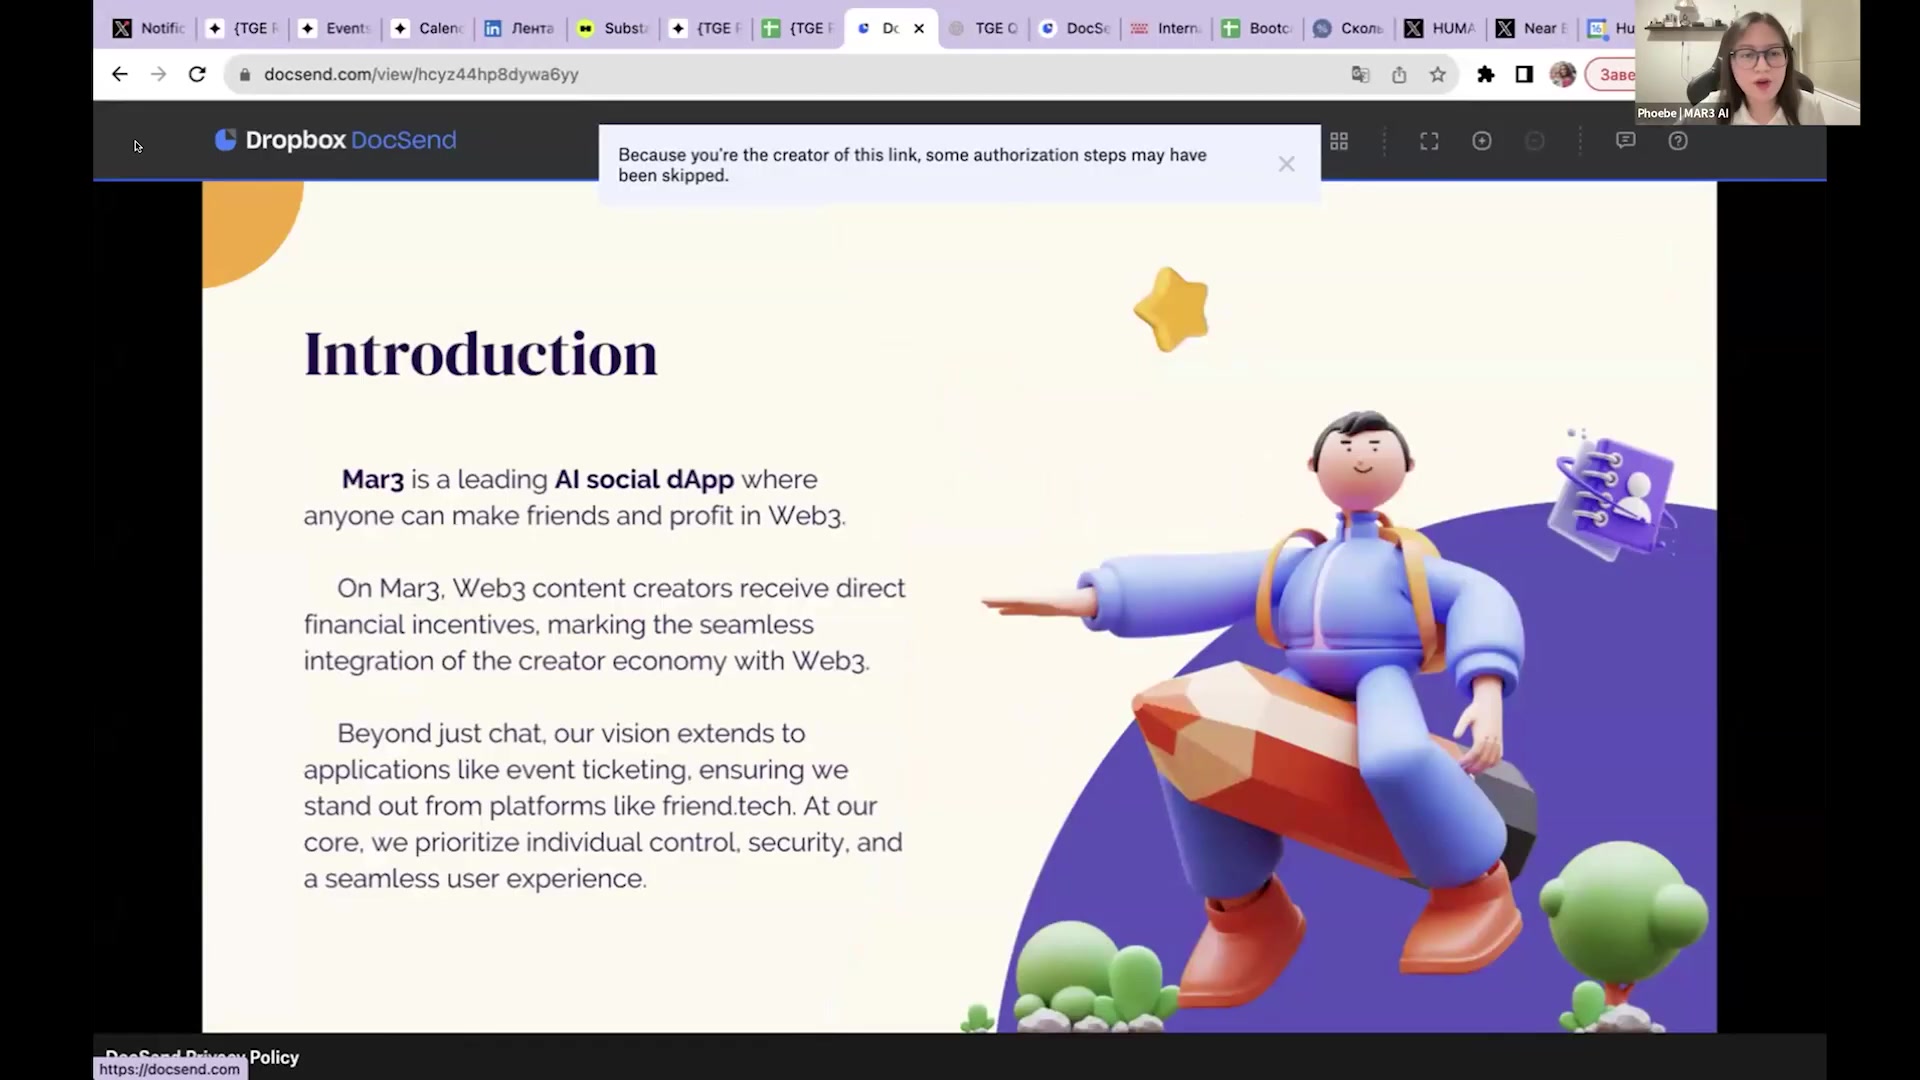Enter DocSend fullscreen mode
Screen dimensions: 1920x1080
pos(1429,141)
